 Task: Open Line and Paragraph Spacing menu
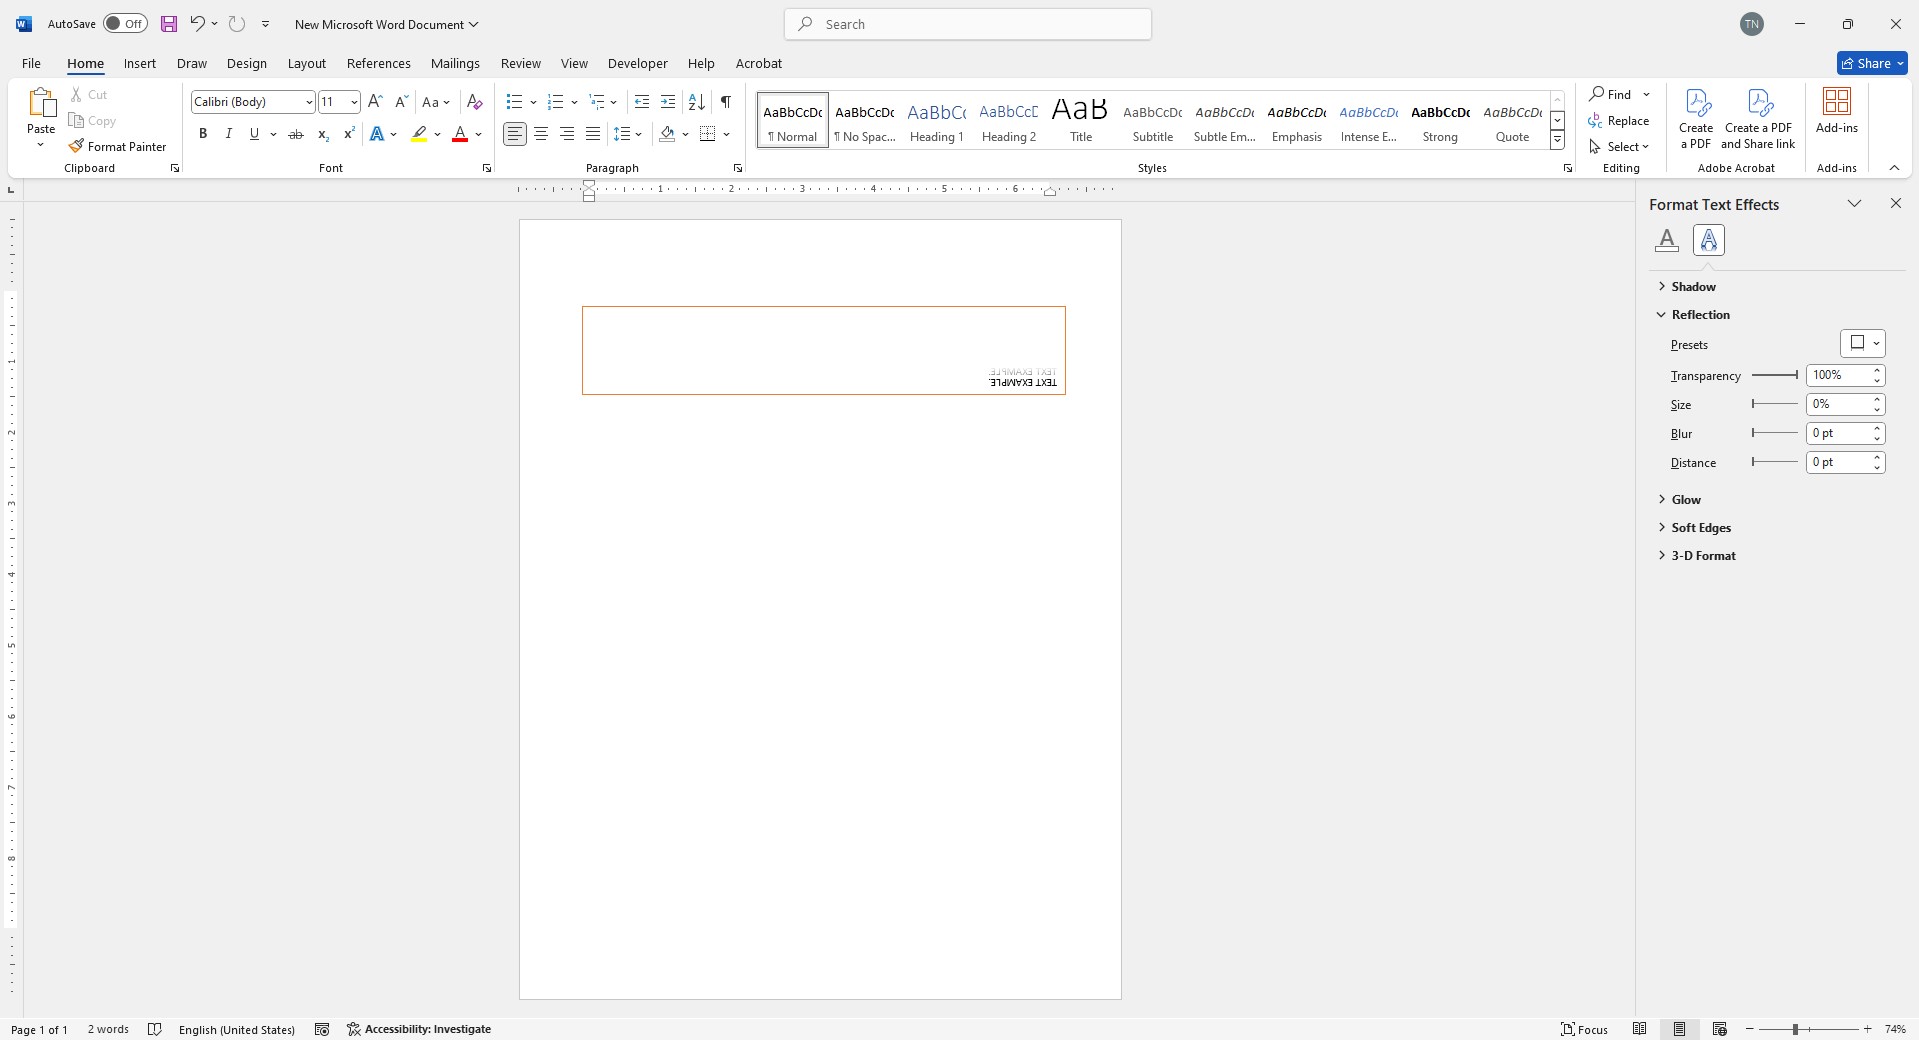point(627,134)
